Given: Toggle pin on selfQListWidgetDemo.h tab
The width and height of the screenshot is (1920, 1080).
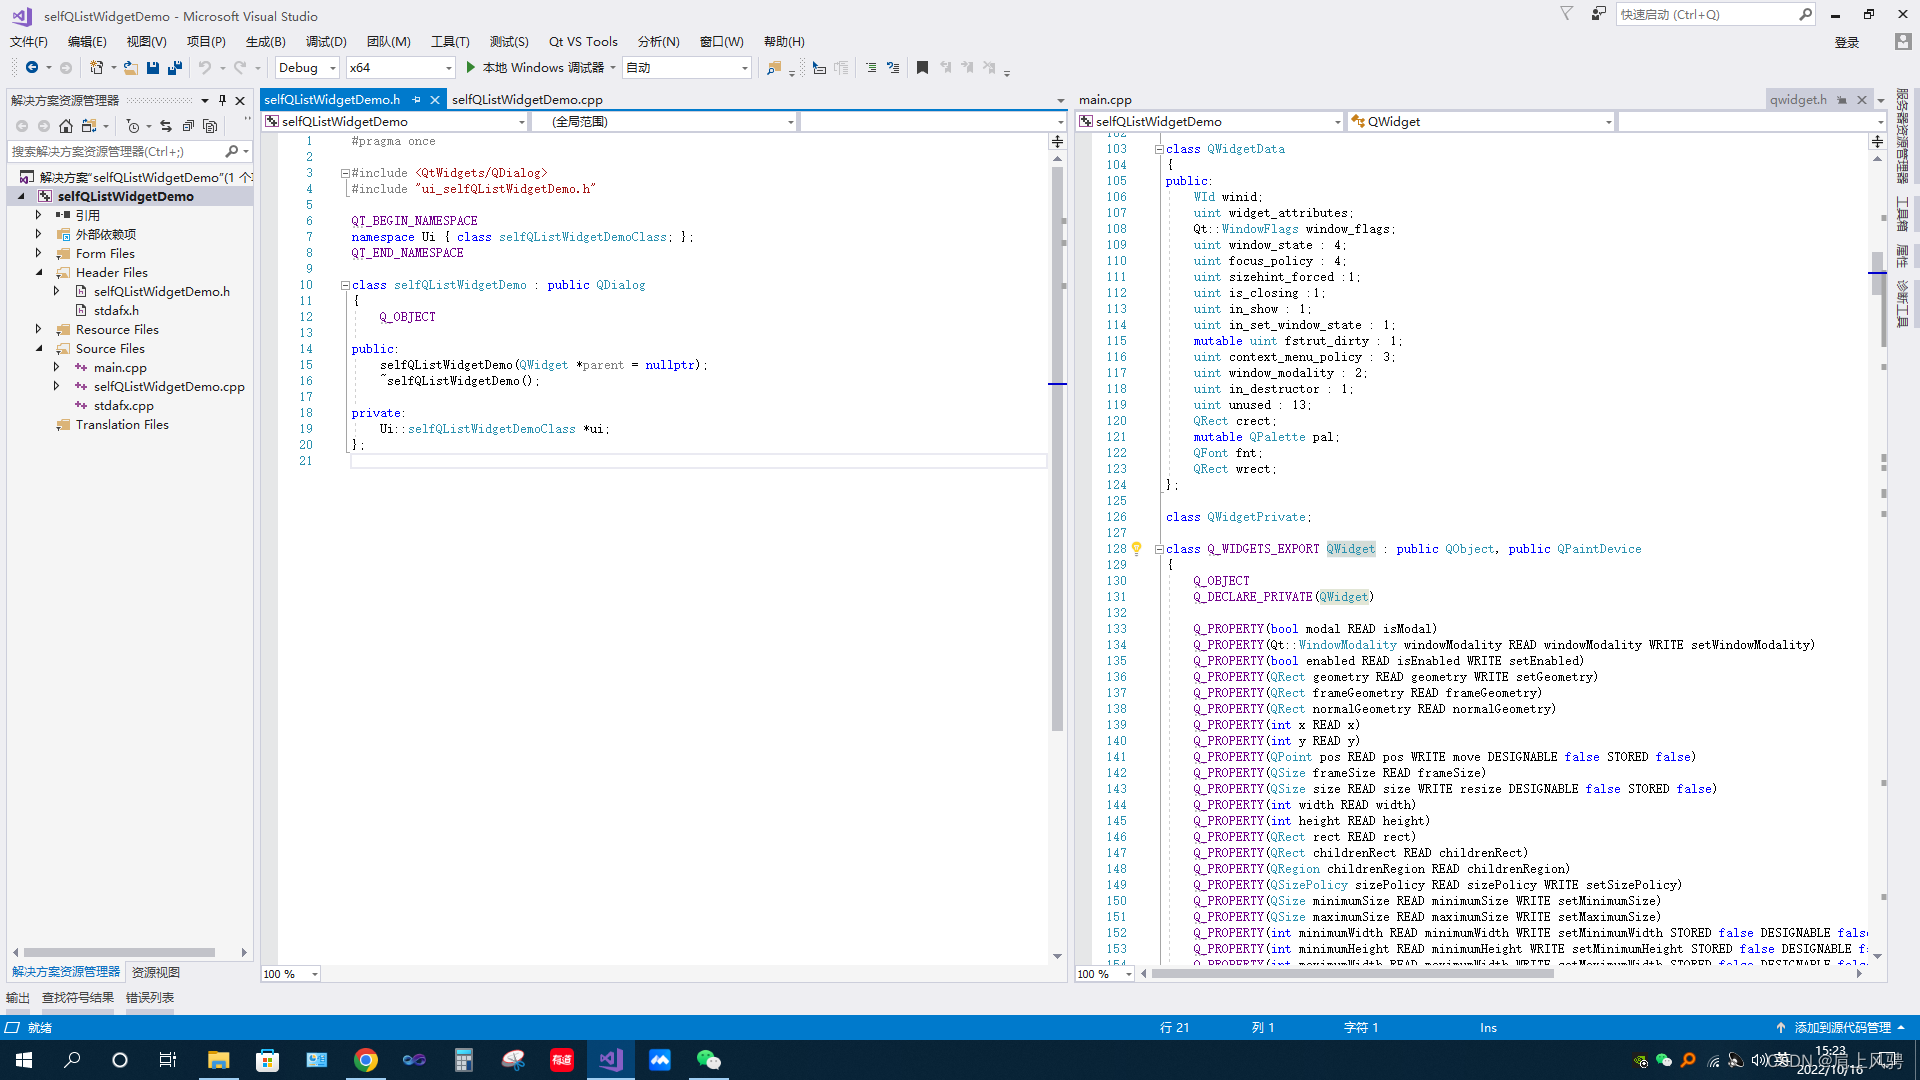Looking at the screenshot, I should coord(417,99).
